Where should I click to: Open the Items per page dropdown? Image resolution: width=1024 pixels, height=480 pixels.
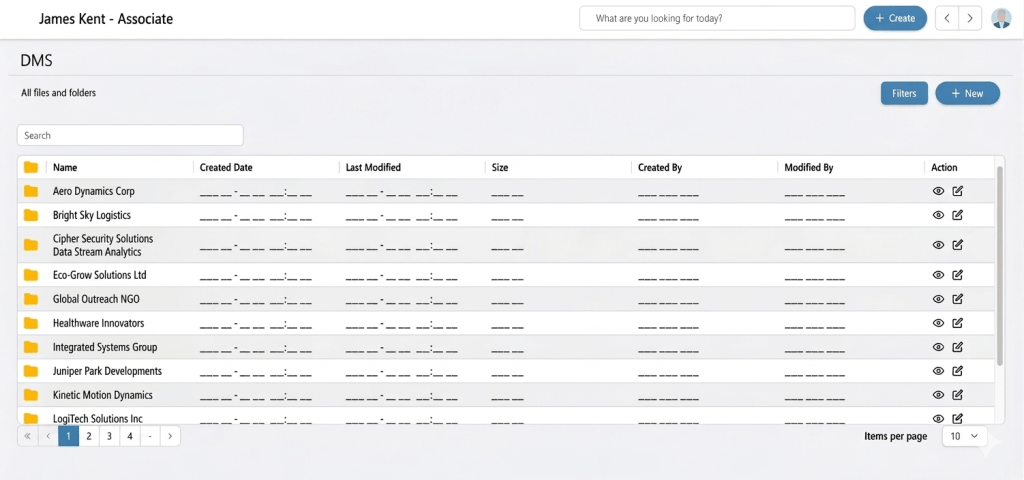965,436
